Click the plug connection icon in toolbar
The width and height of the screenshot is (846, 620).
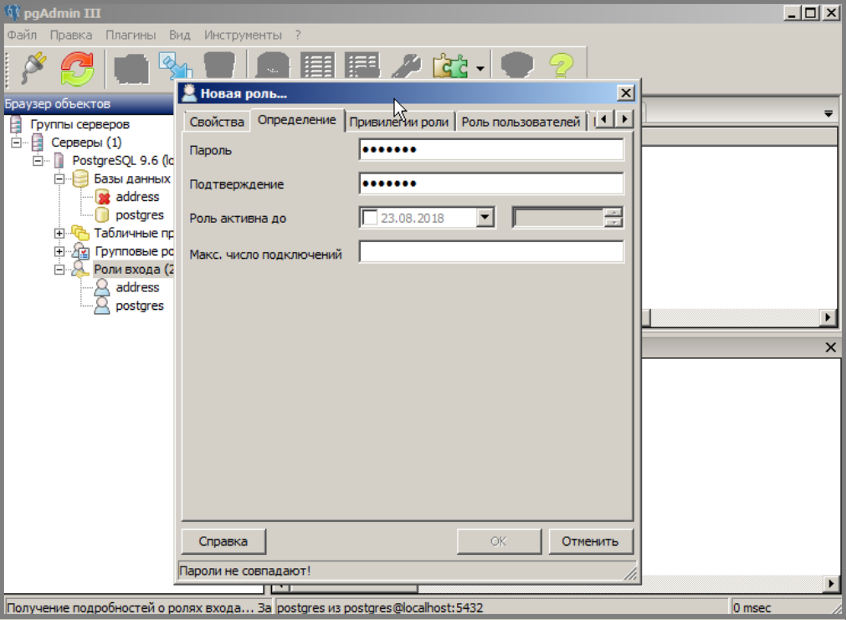coord(35,67)
